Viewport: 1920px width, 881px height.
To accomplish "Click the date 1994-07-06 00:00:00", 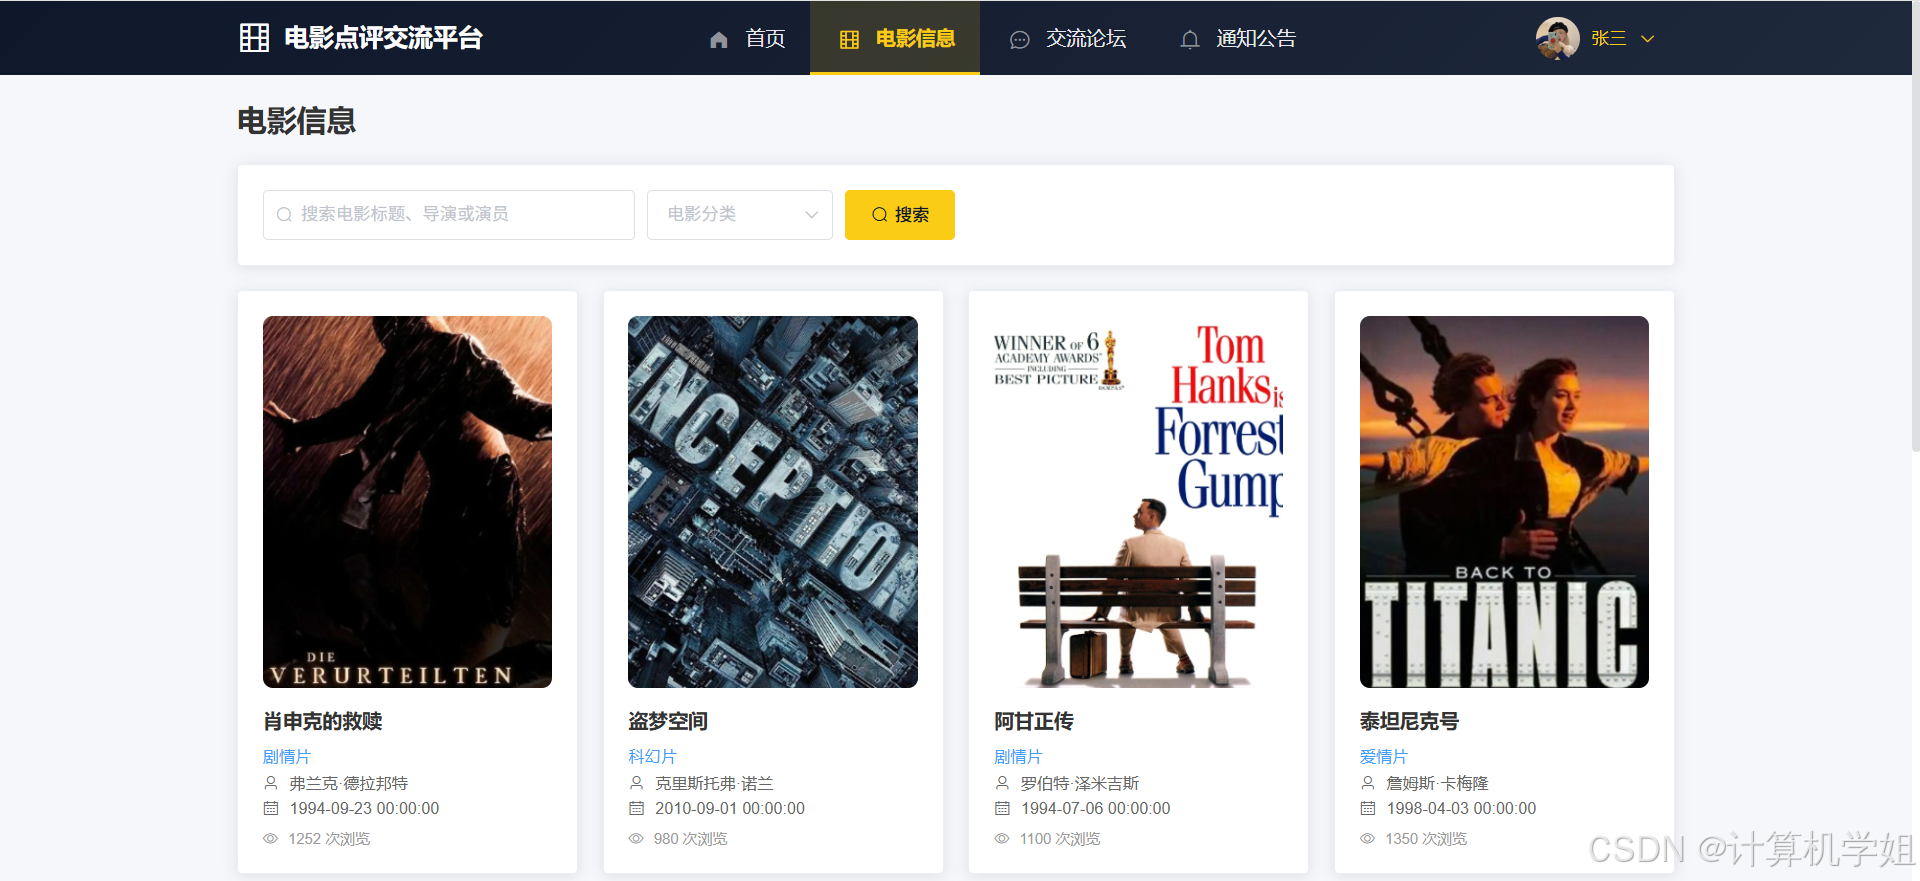I will point(1096,808).
